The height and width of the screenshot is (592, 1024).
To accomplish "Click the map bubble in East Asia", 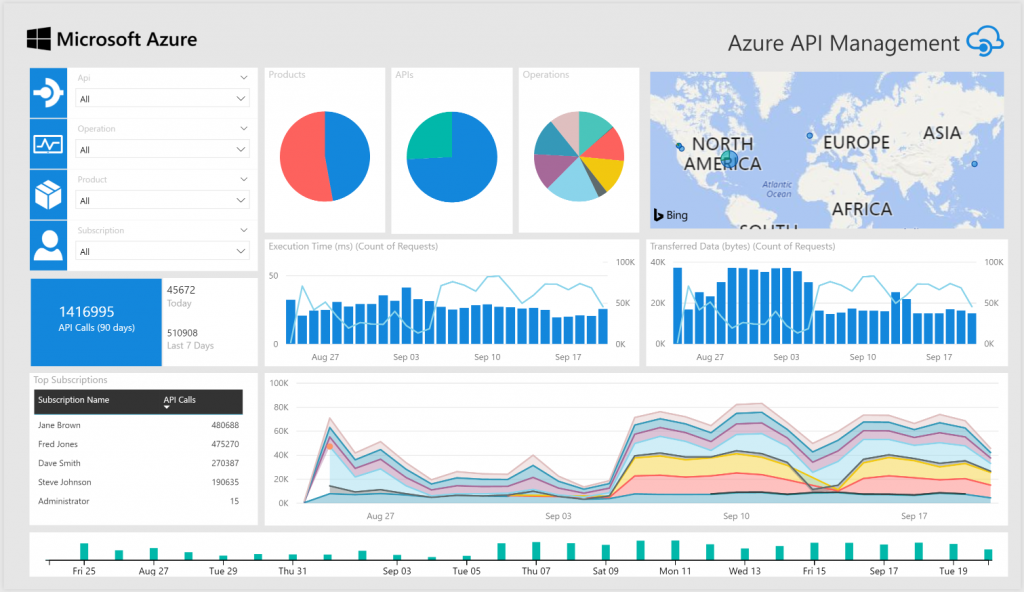I will pos(974,164).
